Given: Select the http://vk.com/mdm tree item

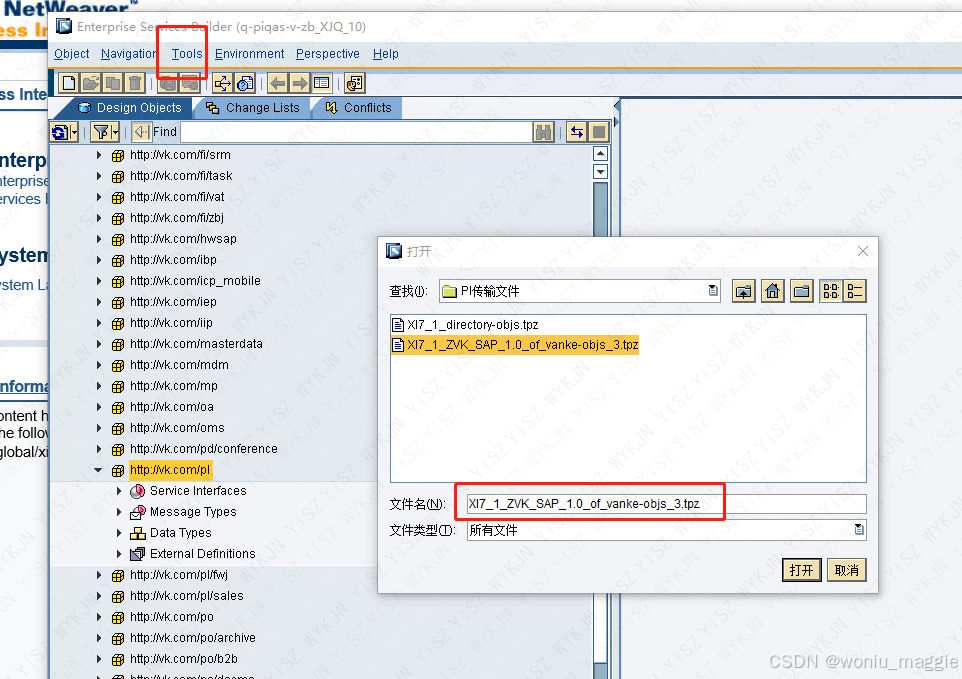Looking at the screenshot, I should (179, 365).
